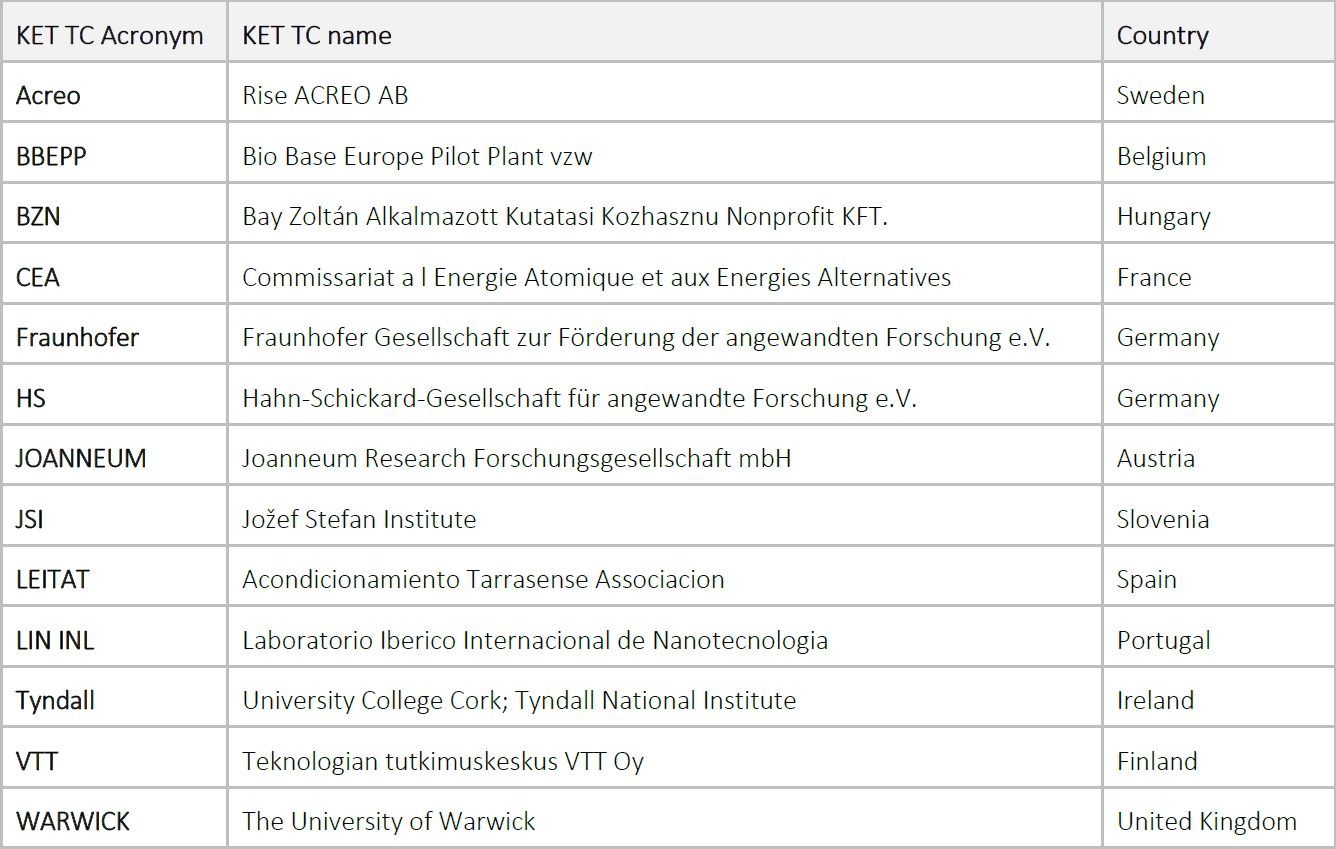
Task: Click the "Country" column header
Action: point(1162,36)
